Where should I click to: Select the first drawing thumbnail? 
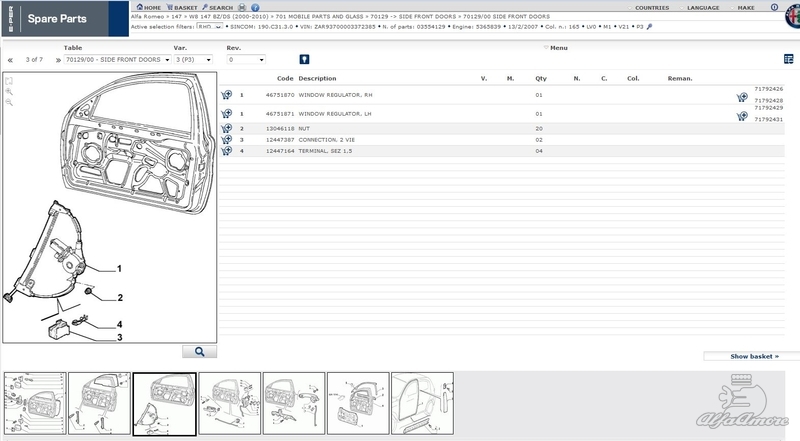tap(35, 403)
